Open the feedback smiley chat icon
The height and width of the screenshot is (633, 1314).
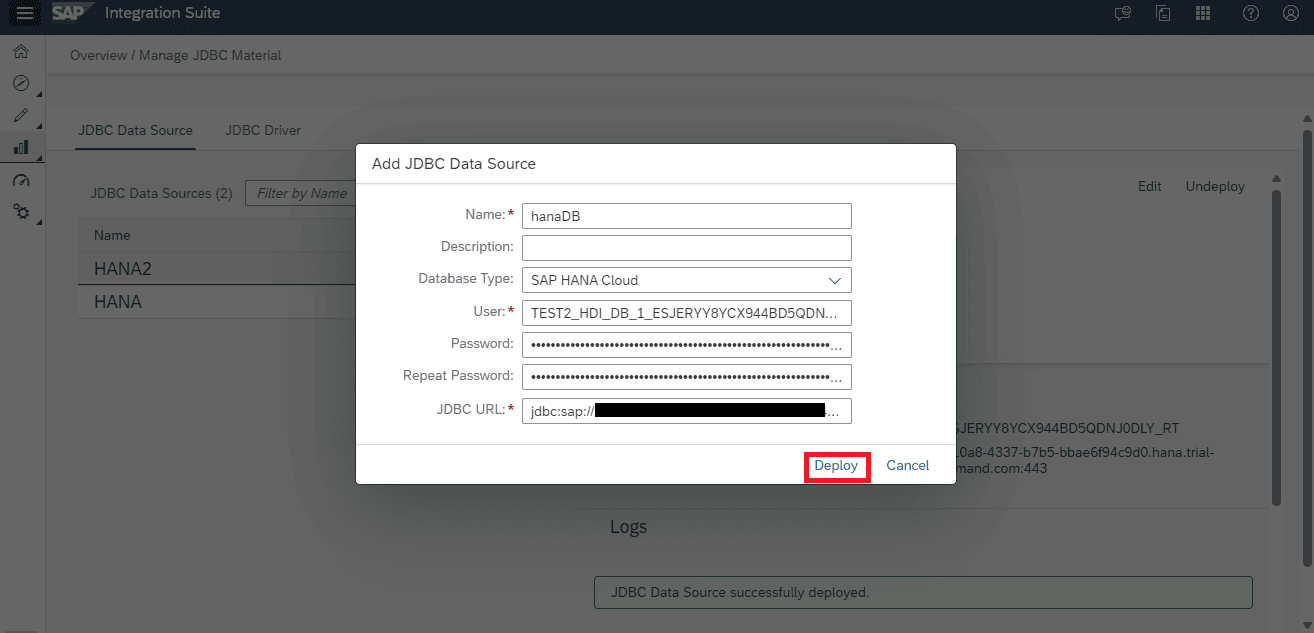tap(1123, 13)
